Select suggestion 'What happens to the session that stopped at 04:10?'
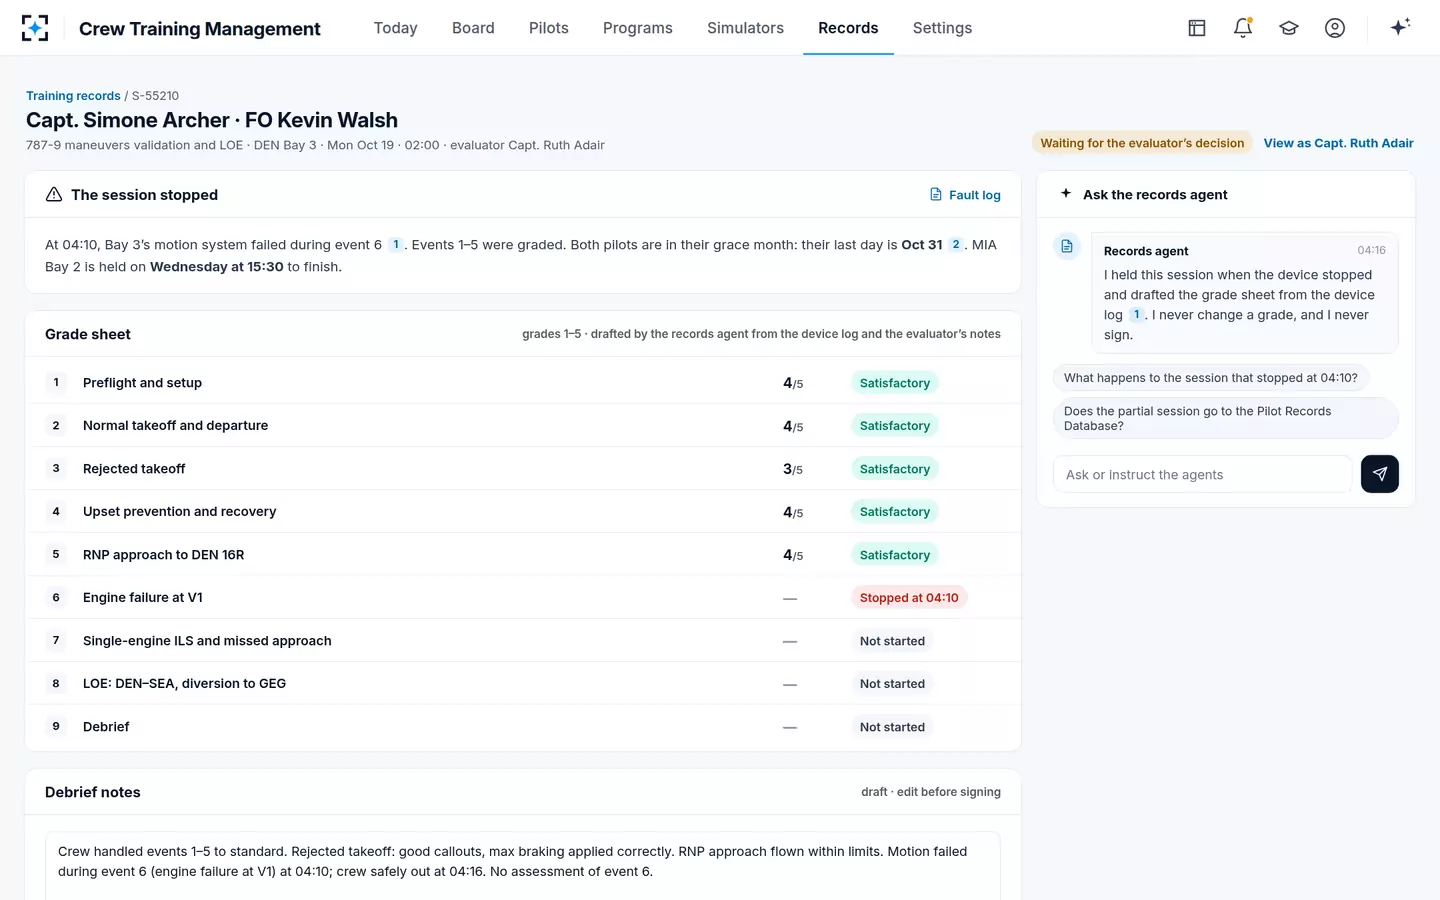The image size is (1440, 900). point(1211,378)
